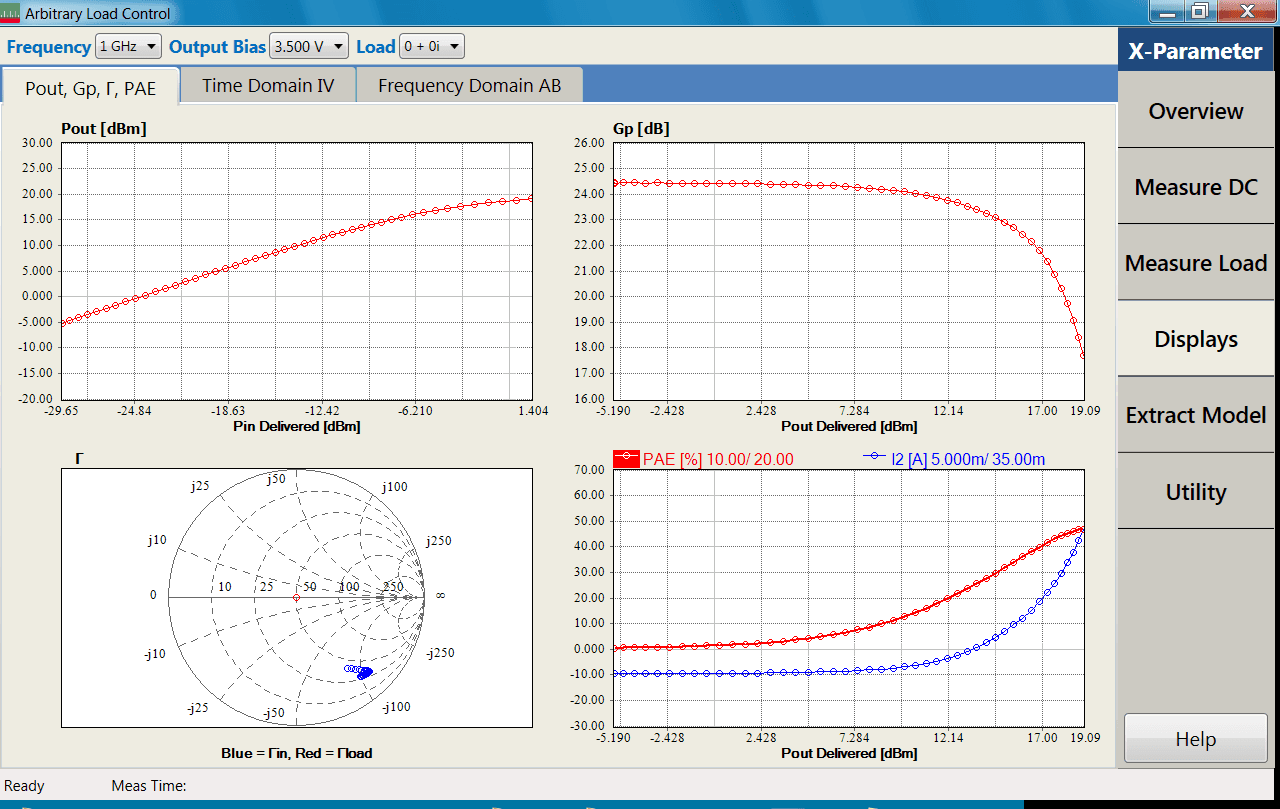Click the Measure Load button
The height and width of the screenshot is (809, 1280).
pyautogui.click(x=1196, y=262)
